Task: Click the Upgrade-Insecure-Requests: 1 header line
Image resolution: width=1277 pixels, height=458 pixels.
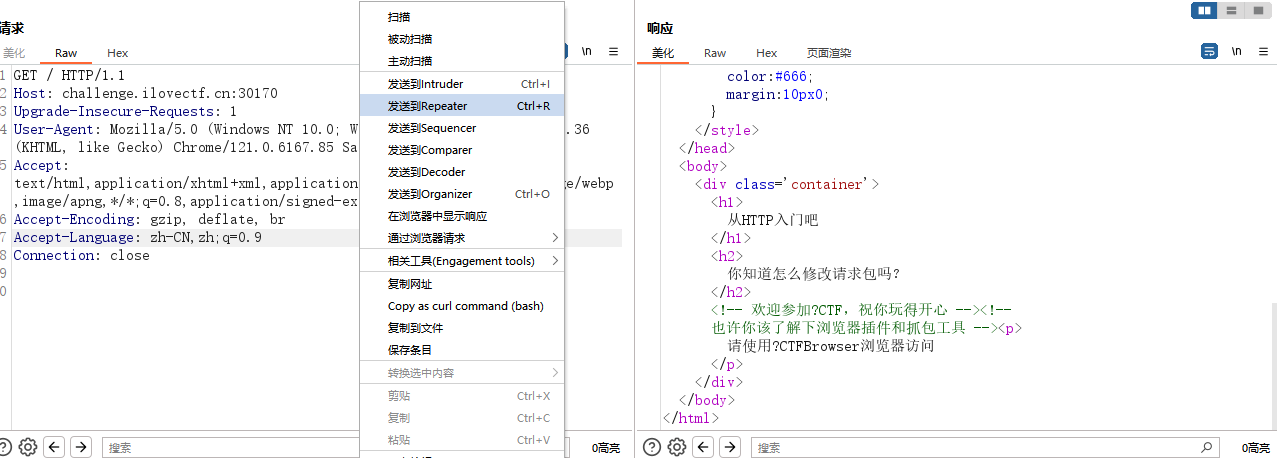Action: (x=125, y=111)
